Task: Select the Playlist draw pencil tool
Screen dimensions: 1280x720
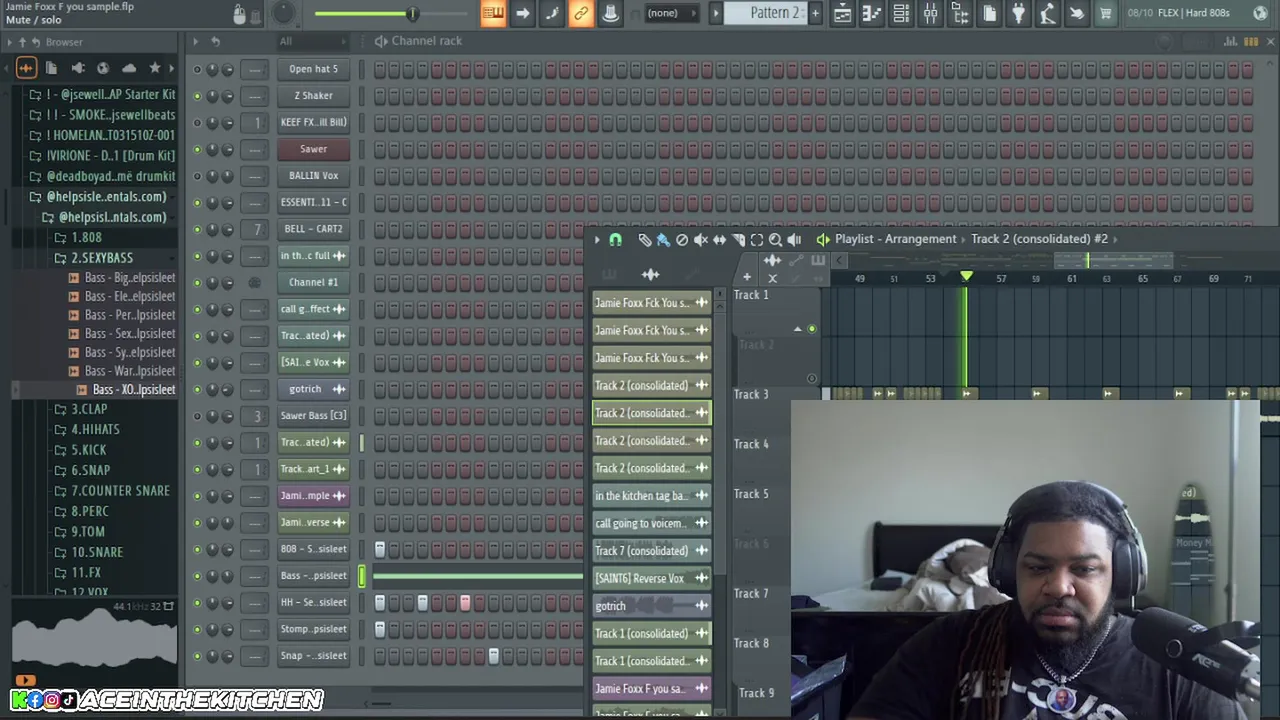Action: click(x=644, y=240)
